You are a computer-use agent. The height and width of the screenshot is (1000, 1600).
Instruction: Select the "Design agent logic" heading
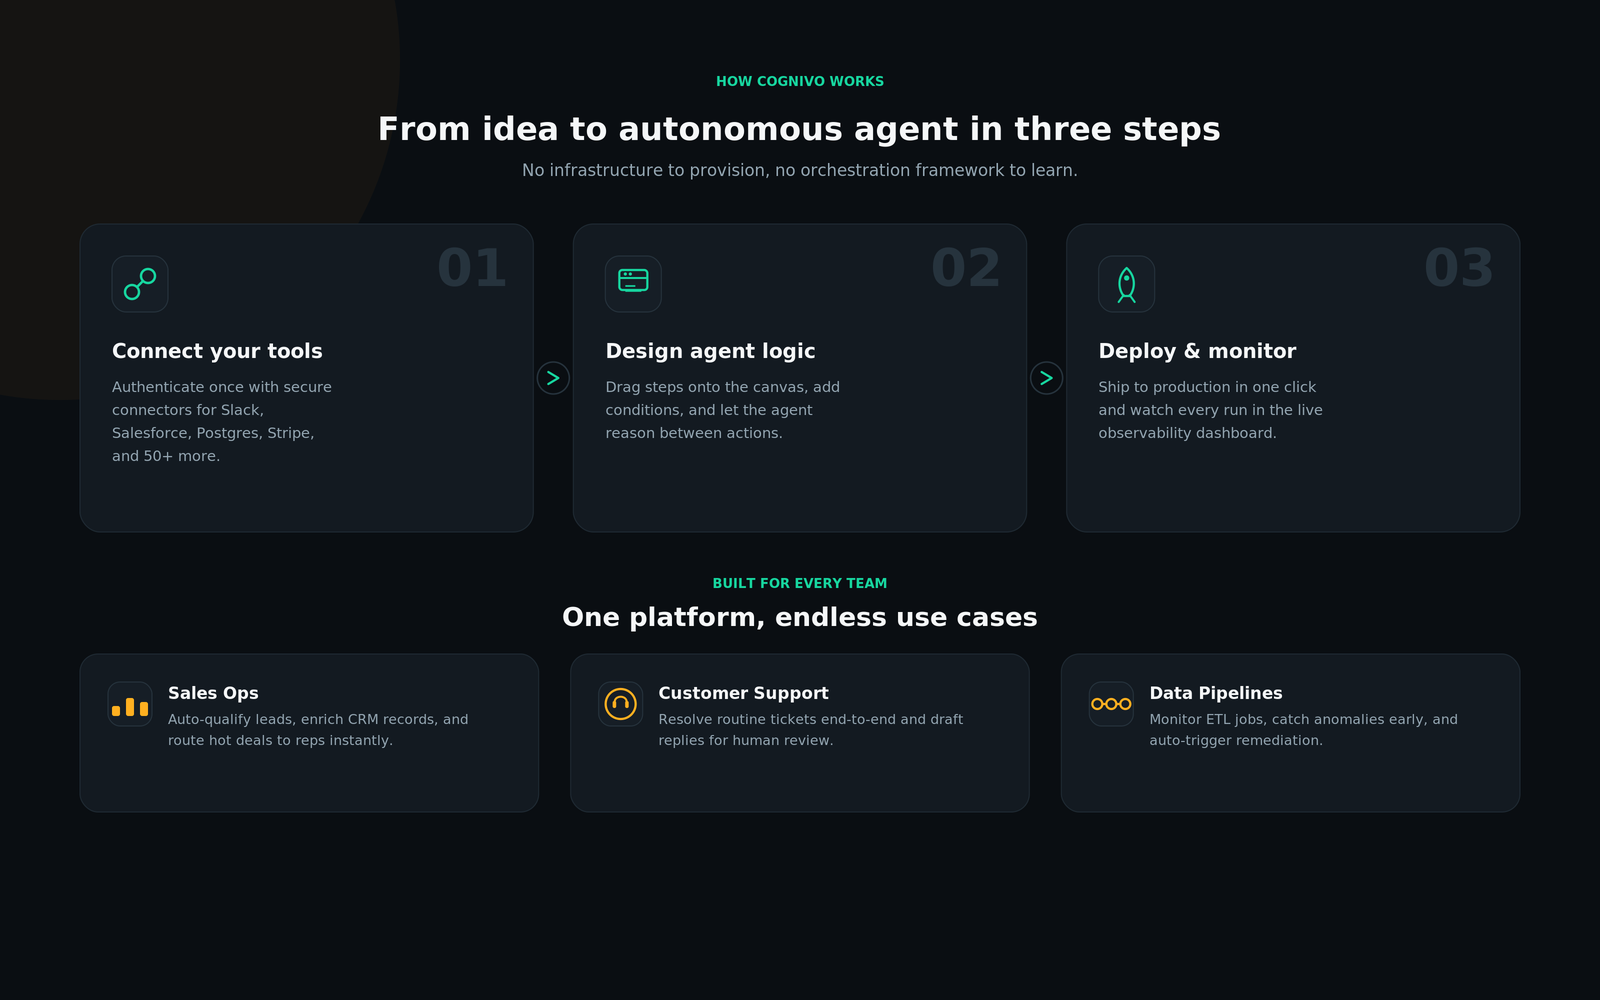tap(710, 351)
